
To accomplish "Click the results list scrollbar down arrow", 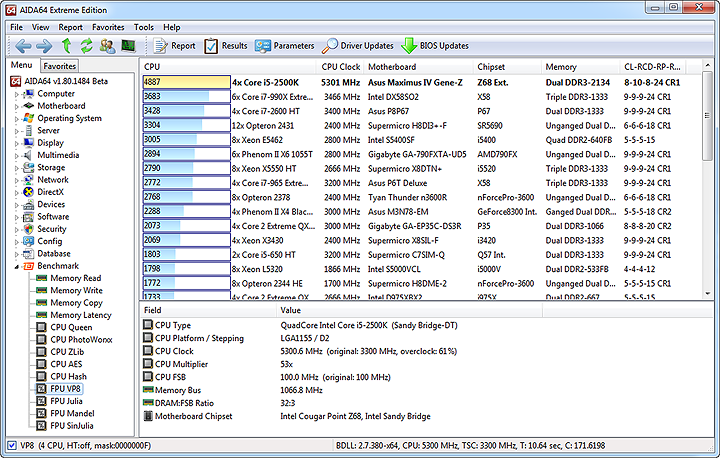I will click(x=707, y=294).
